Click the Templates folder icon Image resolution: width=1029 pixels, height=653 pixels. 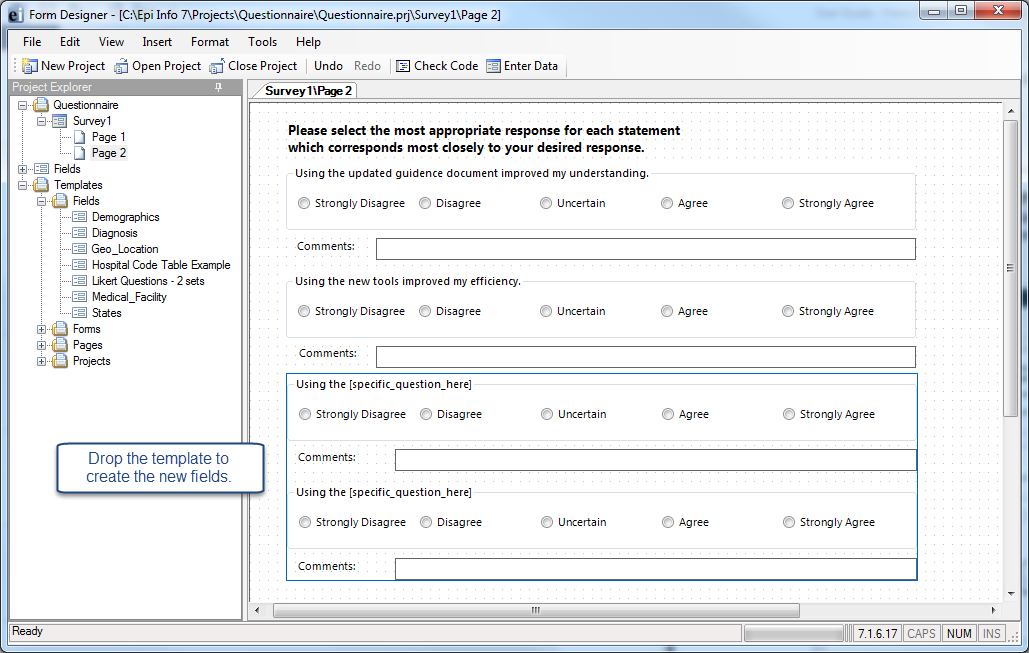pyautogui.click(x=41, y=185)
